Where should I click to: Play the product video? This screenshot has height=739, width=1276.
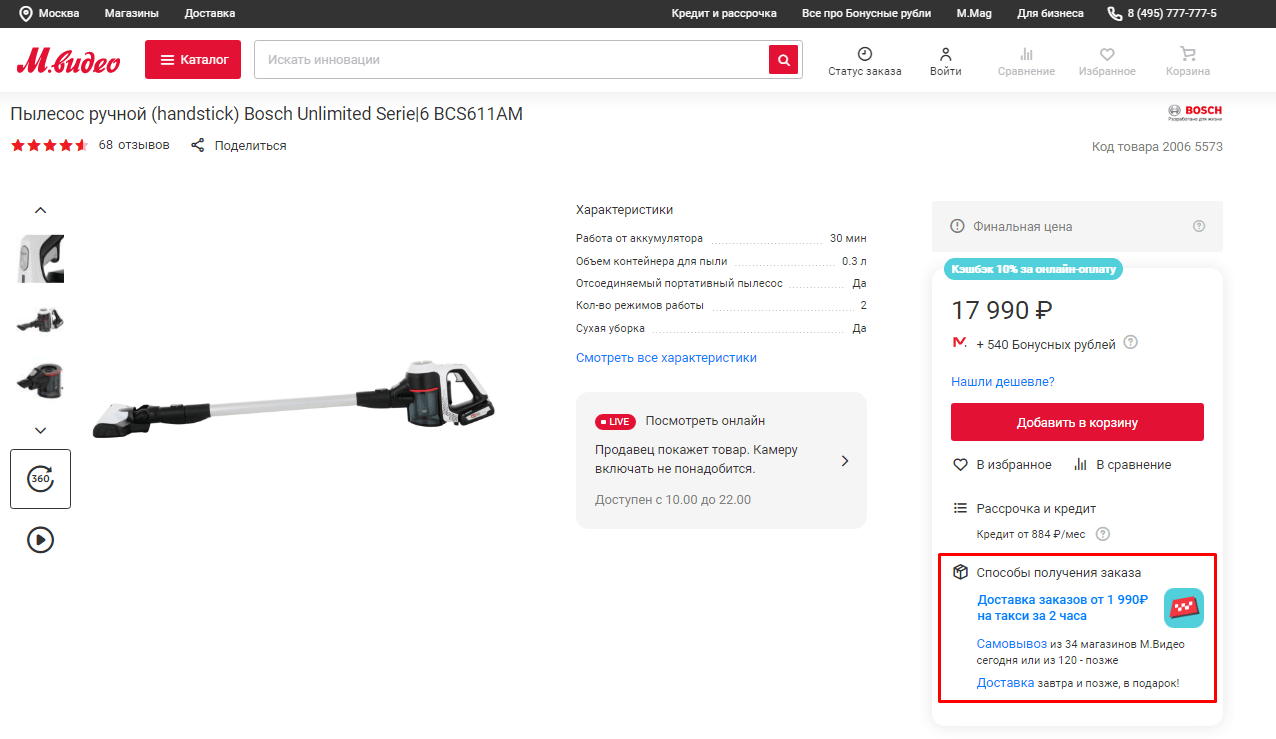point(41,540)
